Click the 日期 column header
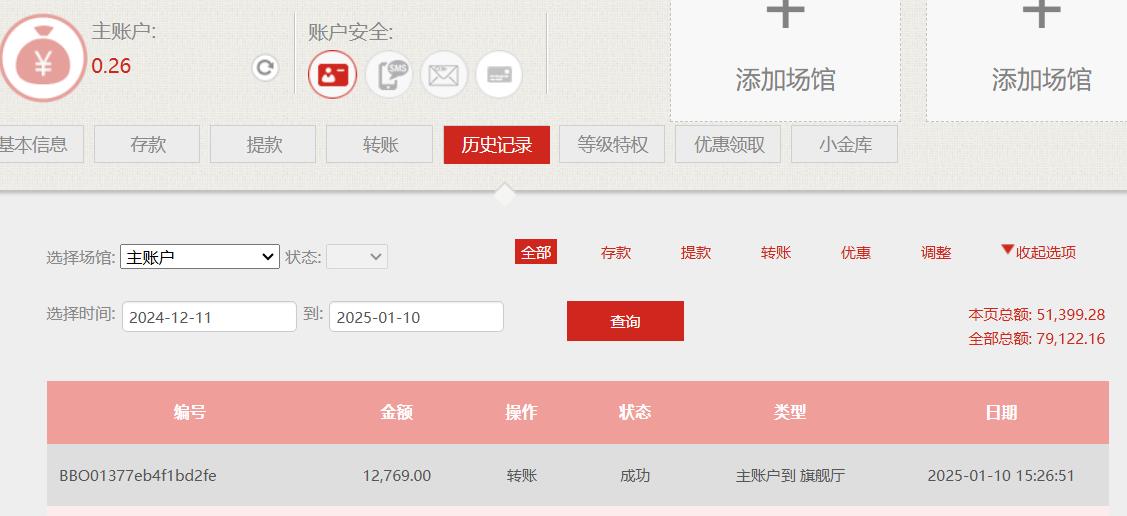 1001,413
